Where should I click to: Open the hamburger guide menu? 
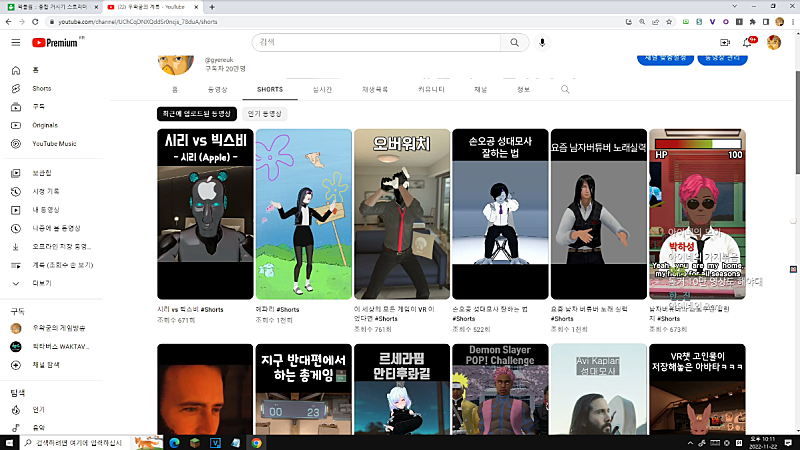click(15, 42)
